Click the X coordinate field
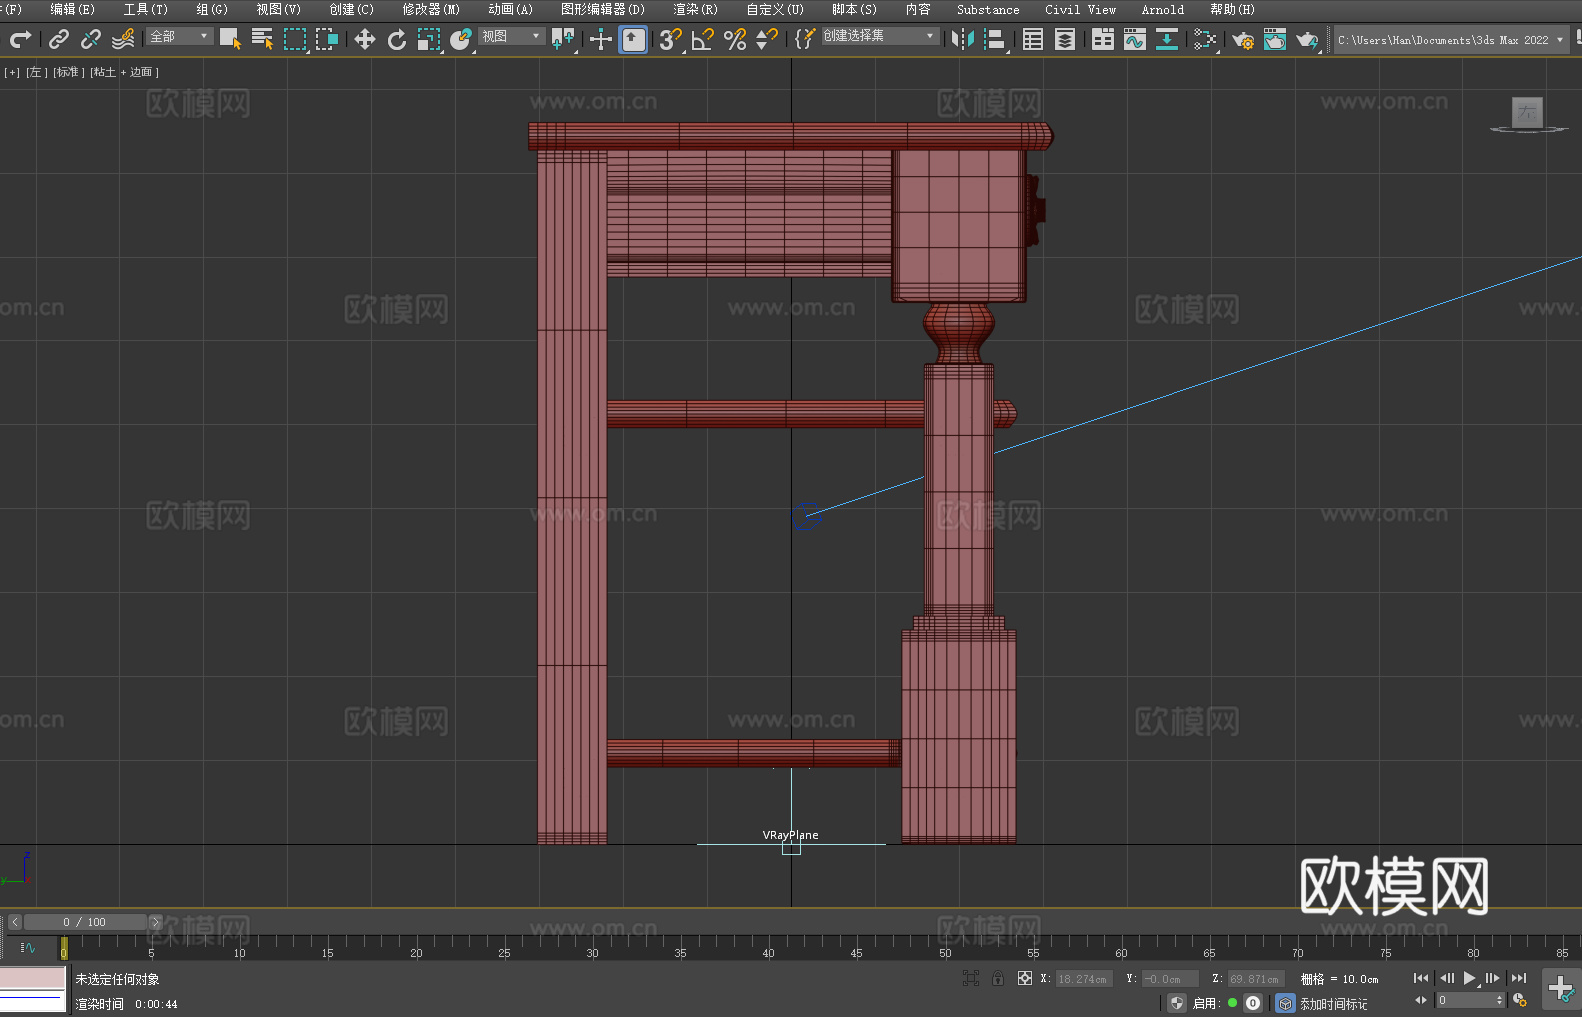 (1082, 979)
